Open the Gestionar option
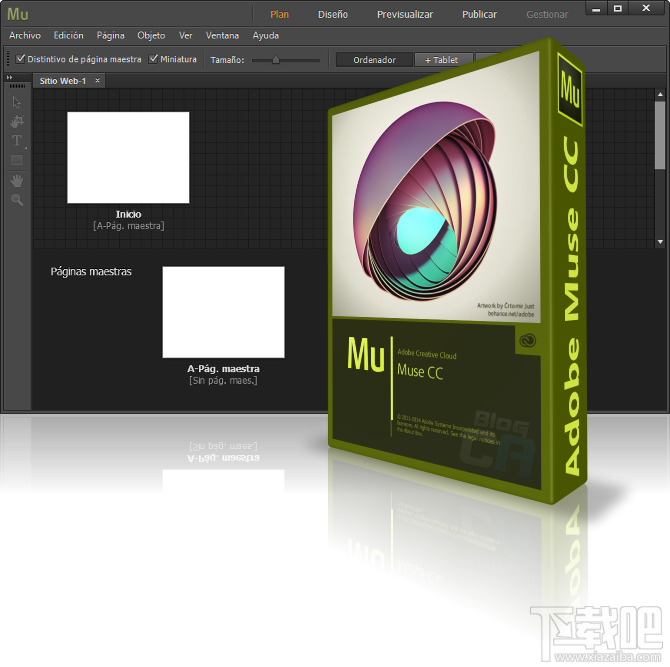Screen dimensions: 670x667 pyautogui.click(x=547, y=15)
